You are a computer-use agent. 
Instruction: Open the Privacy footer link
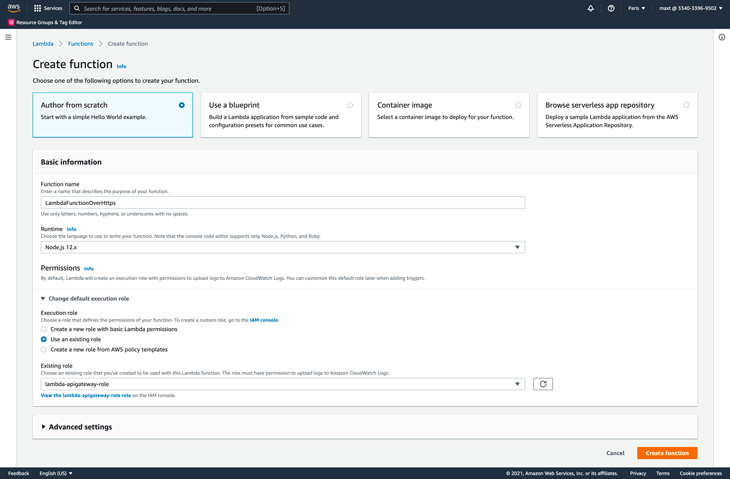[x=638, y=473]
